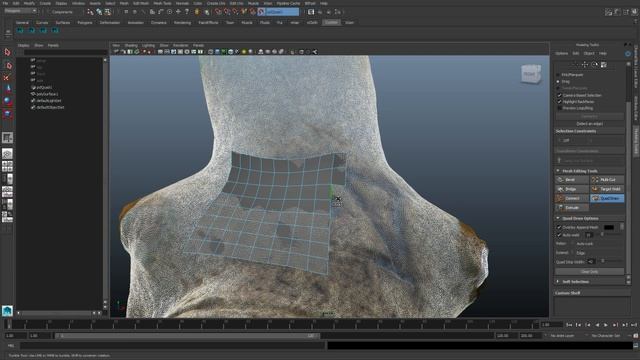Select the arrow Select tool in the toolbox
This screenshot has width=640, height=360.
click(x=7, y=52)
